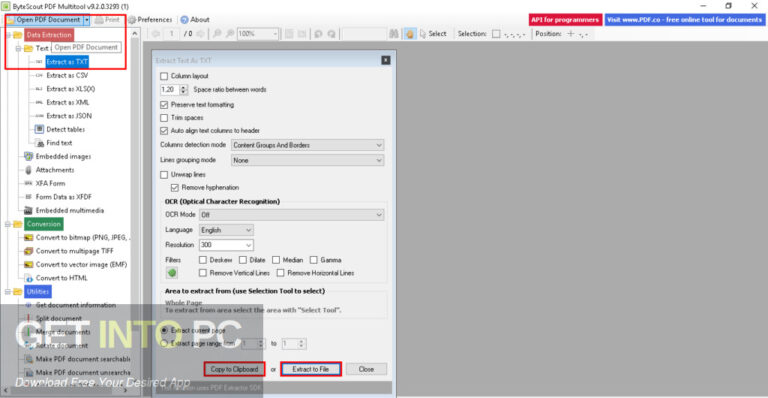Click the Convert to vector image (EMF) icon
Viewport: 768px width, 398px height.
pos(28,264)
